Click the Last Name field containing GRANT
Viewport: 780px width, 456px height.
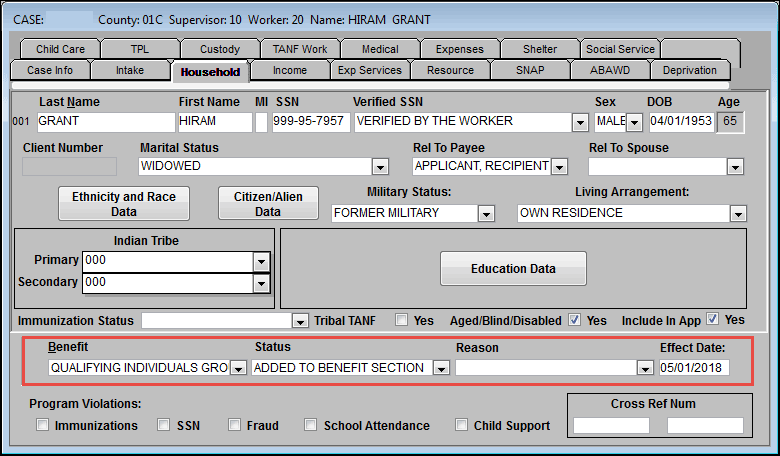click(106, 122)
